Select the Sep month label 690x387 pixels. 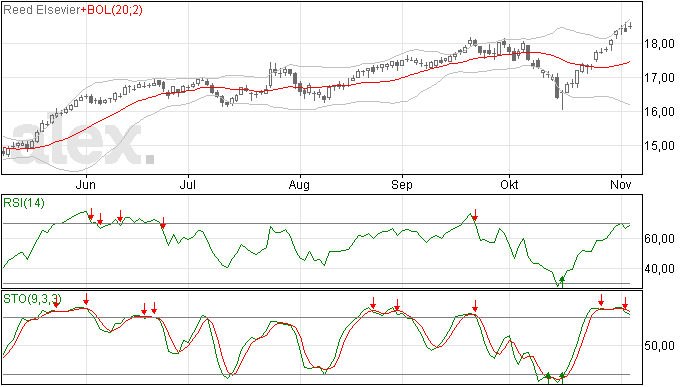click(x=402, y=184)
